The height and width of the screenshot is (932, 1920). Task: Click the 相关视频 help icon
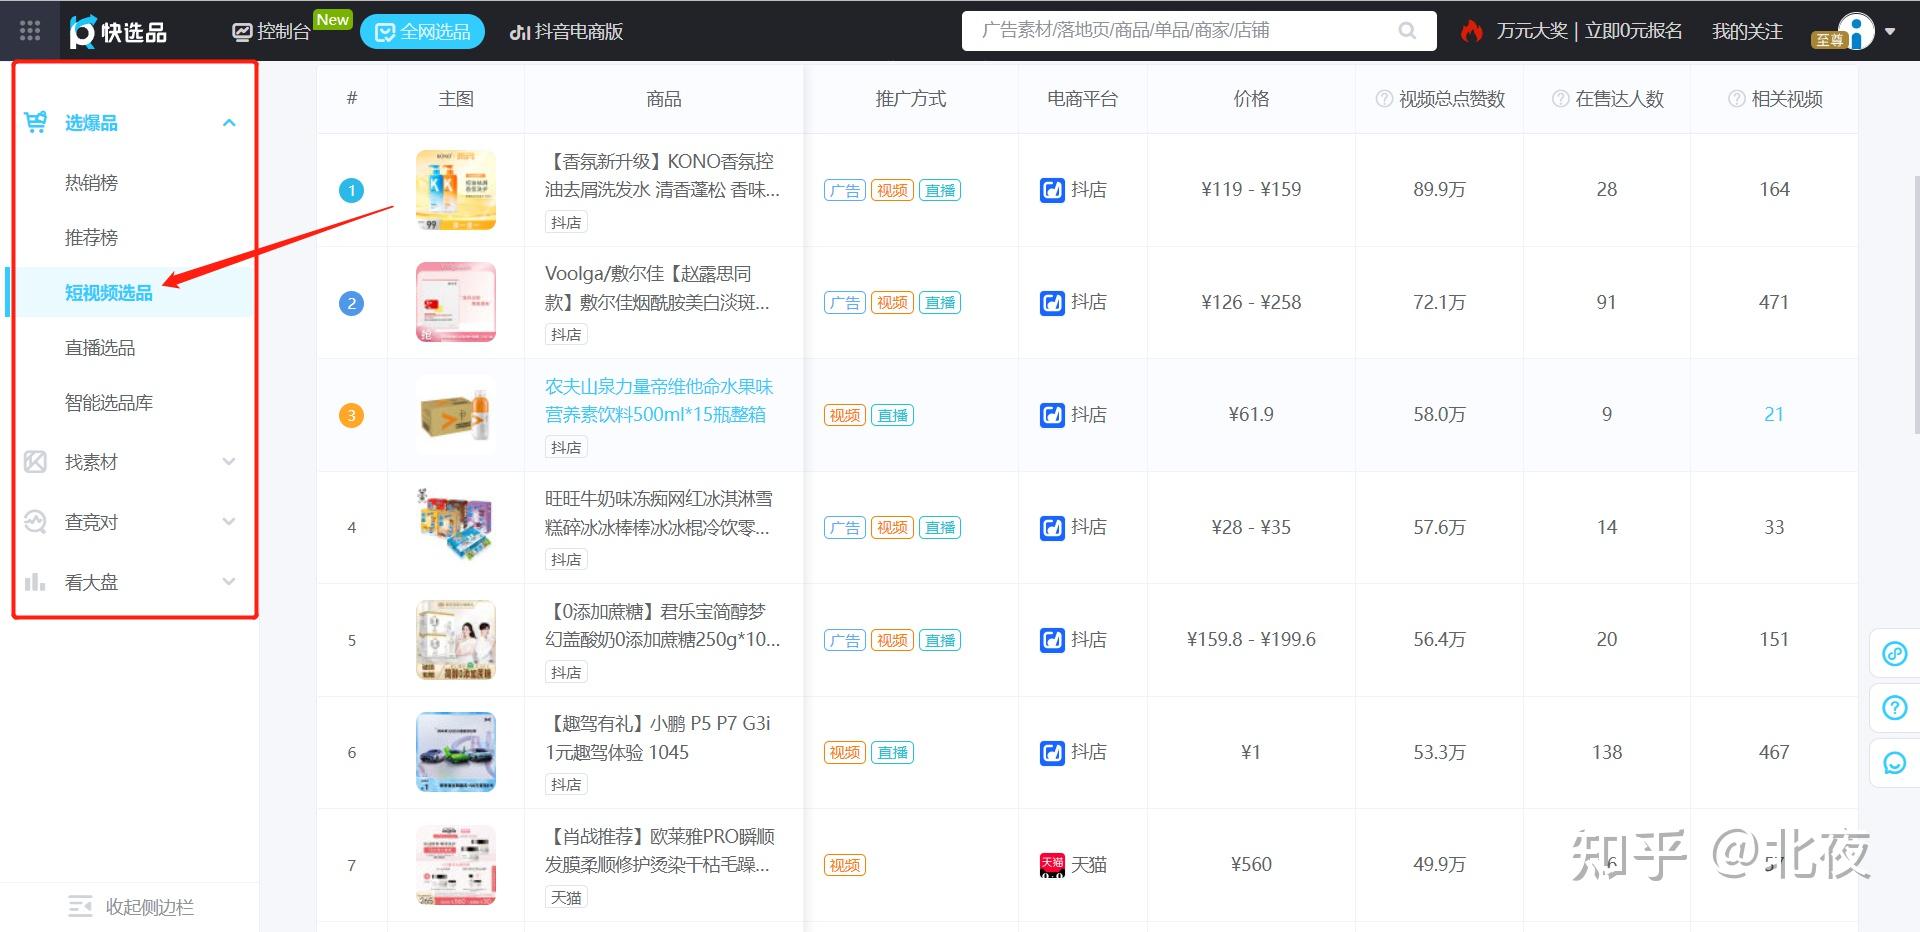[1737, 99]
